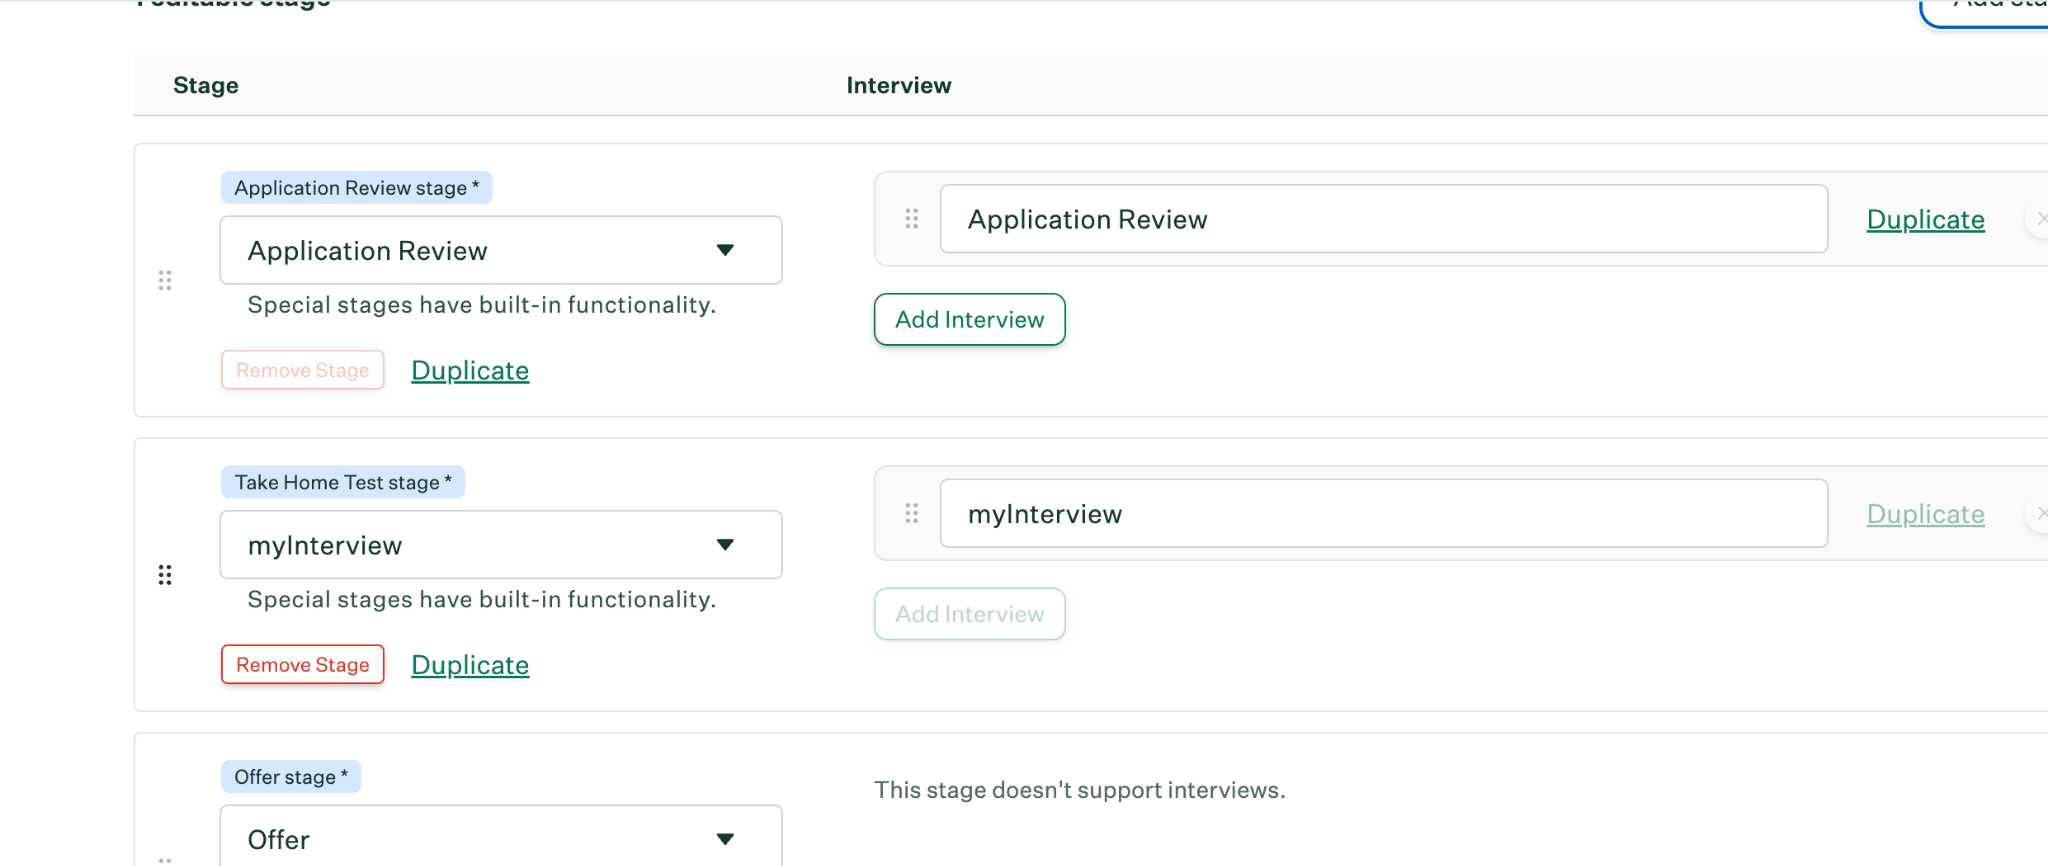
Task: Grab the Application Review stage drag handle
Action: (165, 280)
